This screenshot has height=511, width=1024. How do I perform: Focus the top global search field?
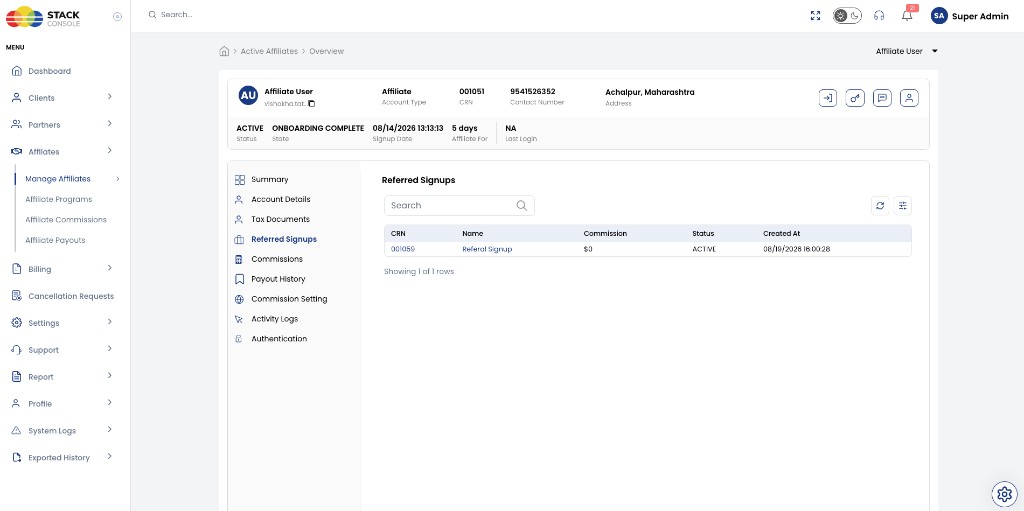click(177, 14)
